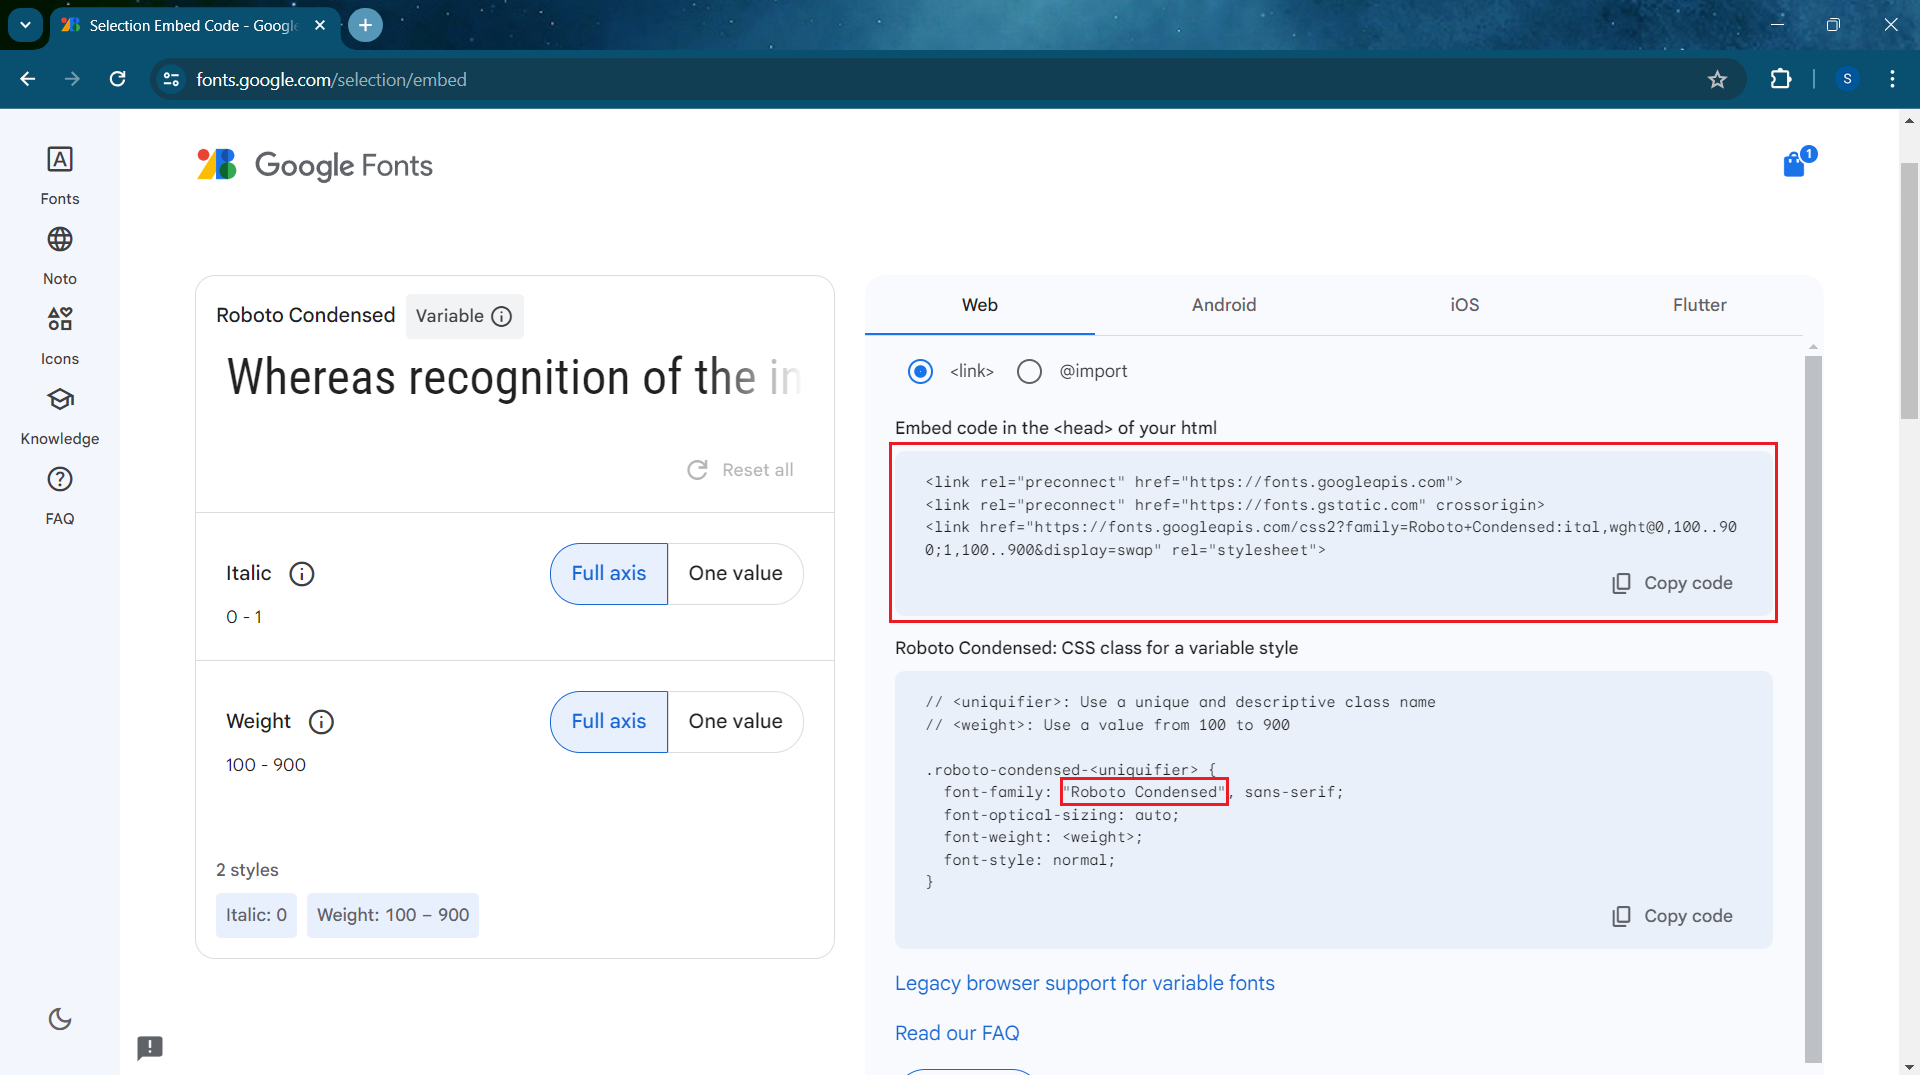Switch to the Flutter tab
Screen dimensions: 1920x1075
point(1699,305)
